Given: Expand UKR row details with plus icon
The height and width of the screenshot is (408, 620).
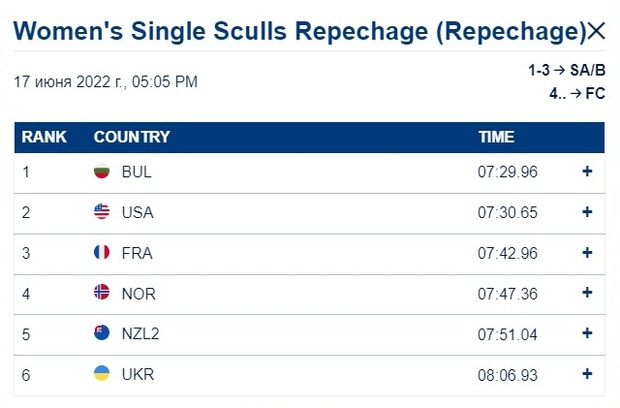Looking at the screenshot, I should pos(587,374).
